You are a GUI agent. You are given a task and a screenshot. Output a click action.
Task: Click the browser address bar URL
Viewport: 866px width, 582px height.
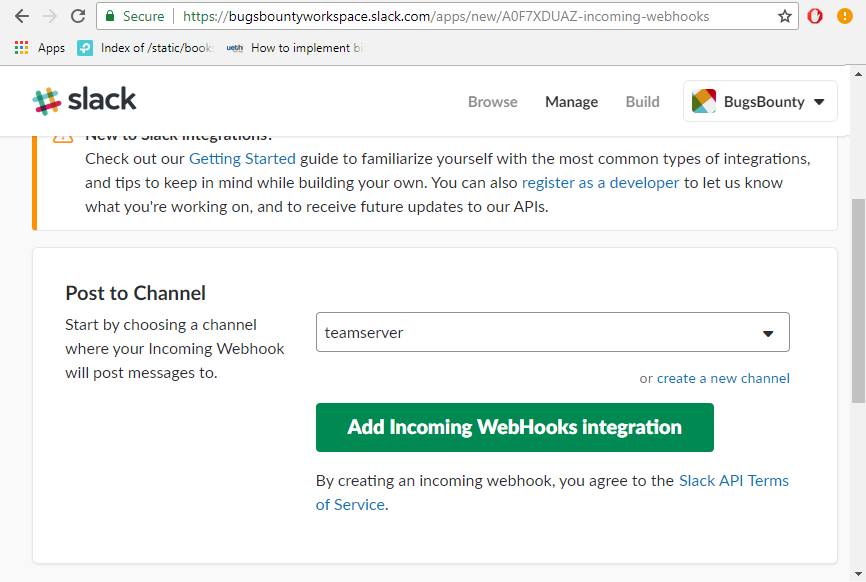pos(445,16)
